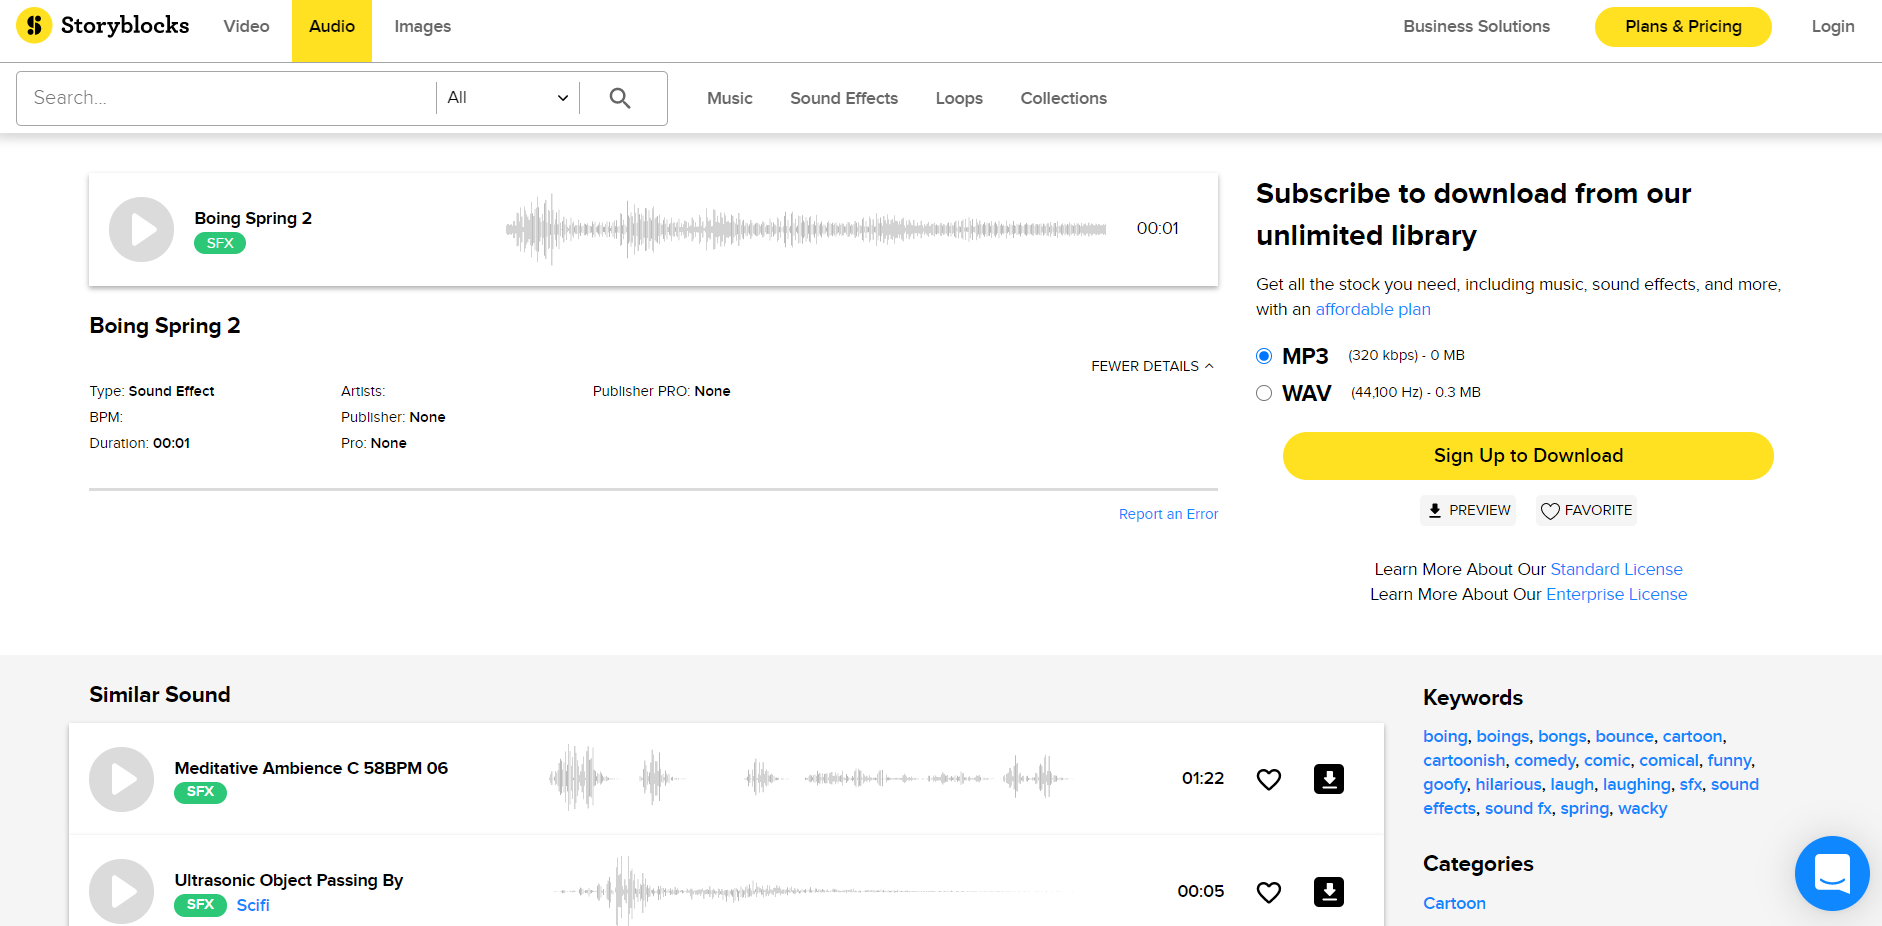Image resolution: width=1882 pixels, height=926 pixels.
Task: Open the Images tab
Action: [x=423, y=27]
